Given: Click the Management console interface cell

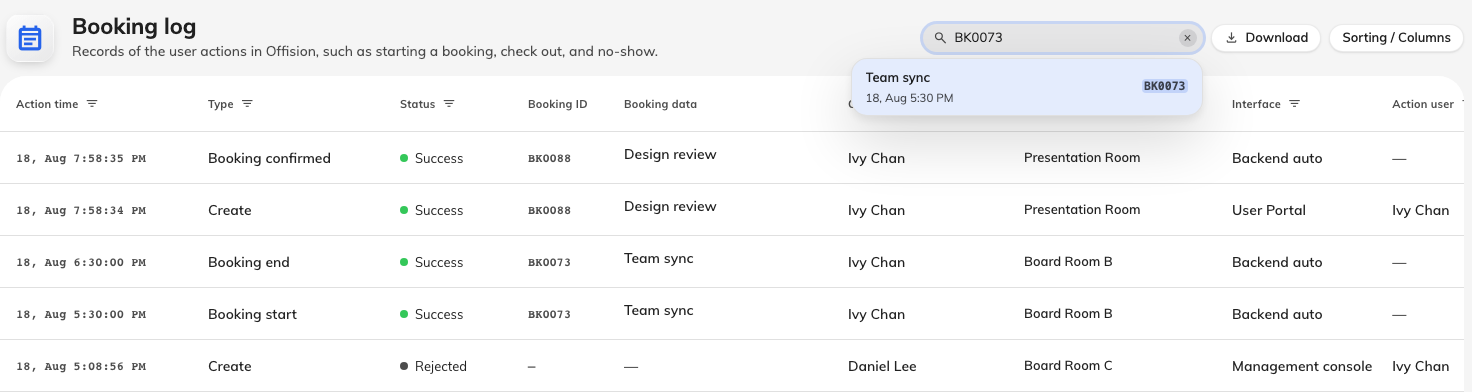Looking at the screenshot, I should [x=1302, y=366].
